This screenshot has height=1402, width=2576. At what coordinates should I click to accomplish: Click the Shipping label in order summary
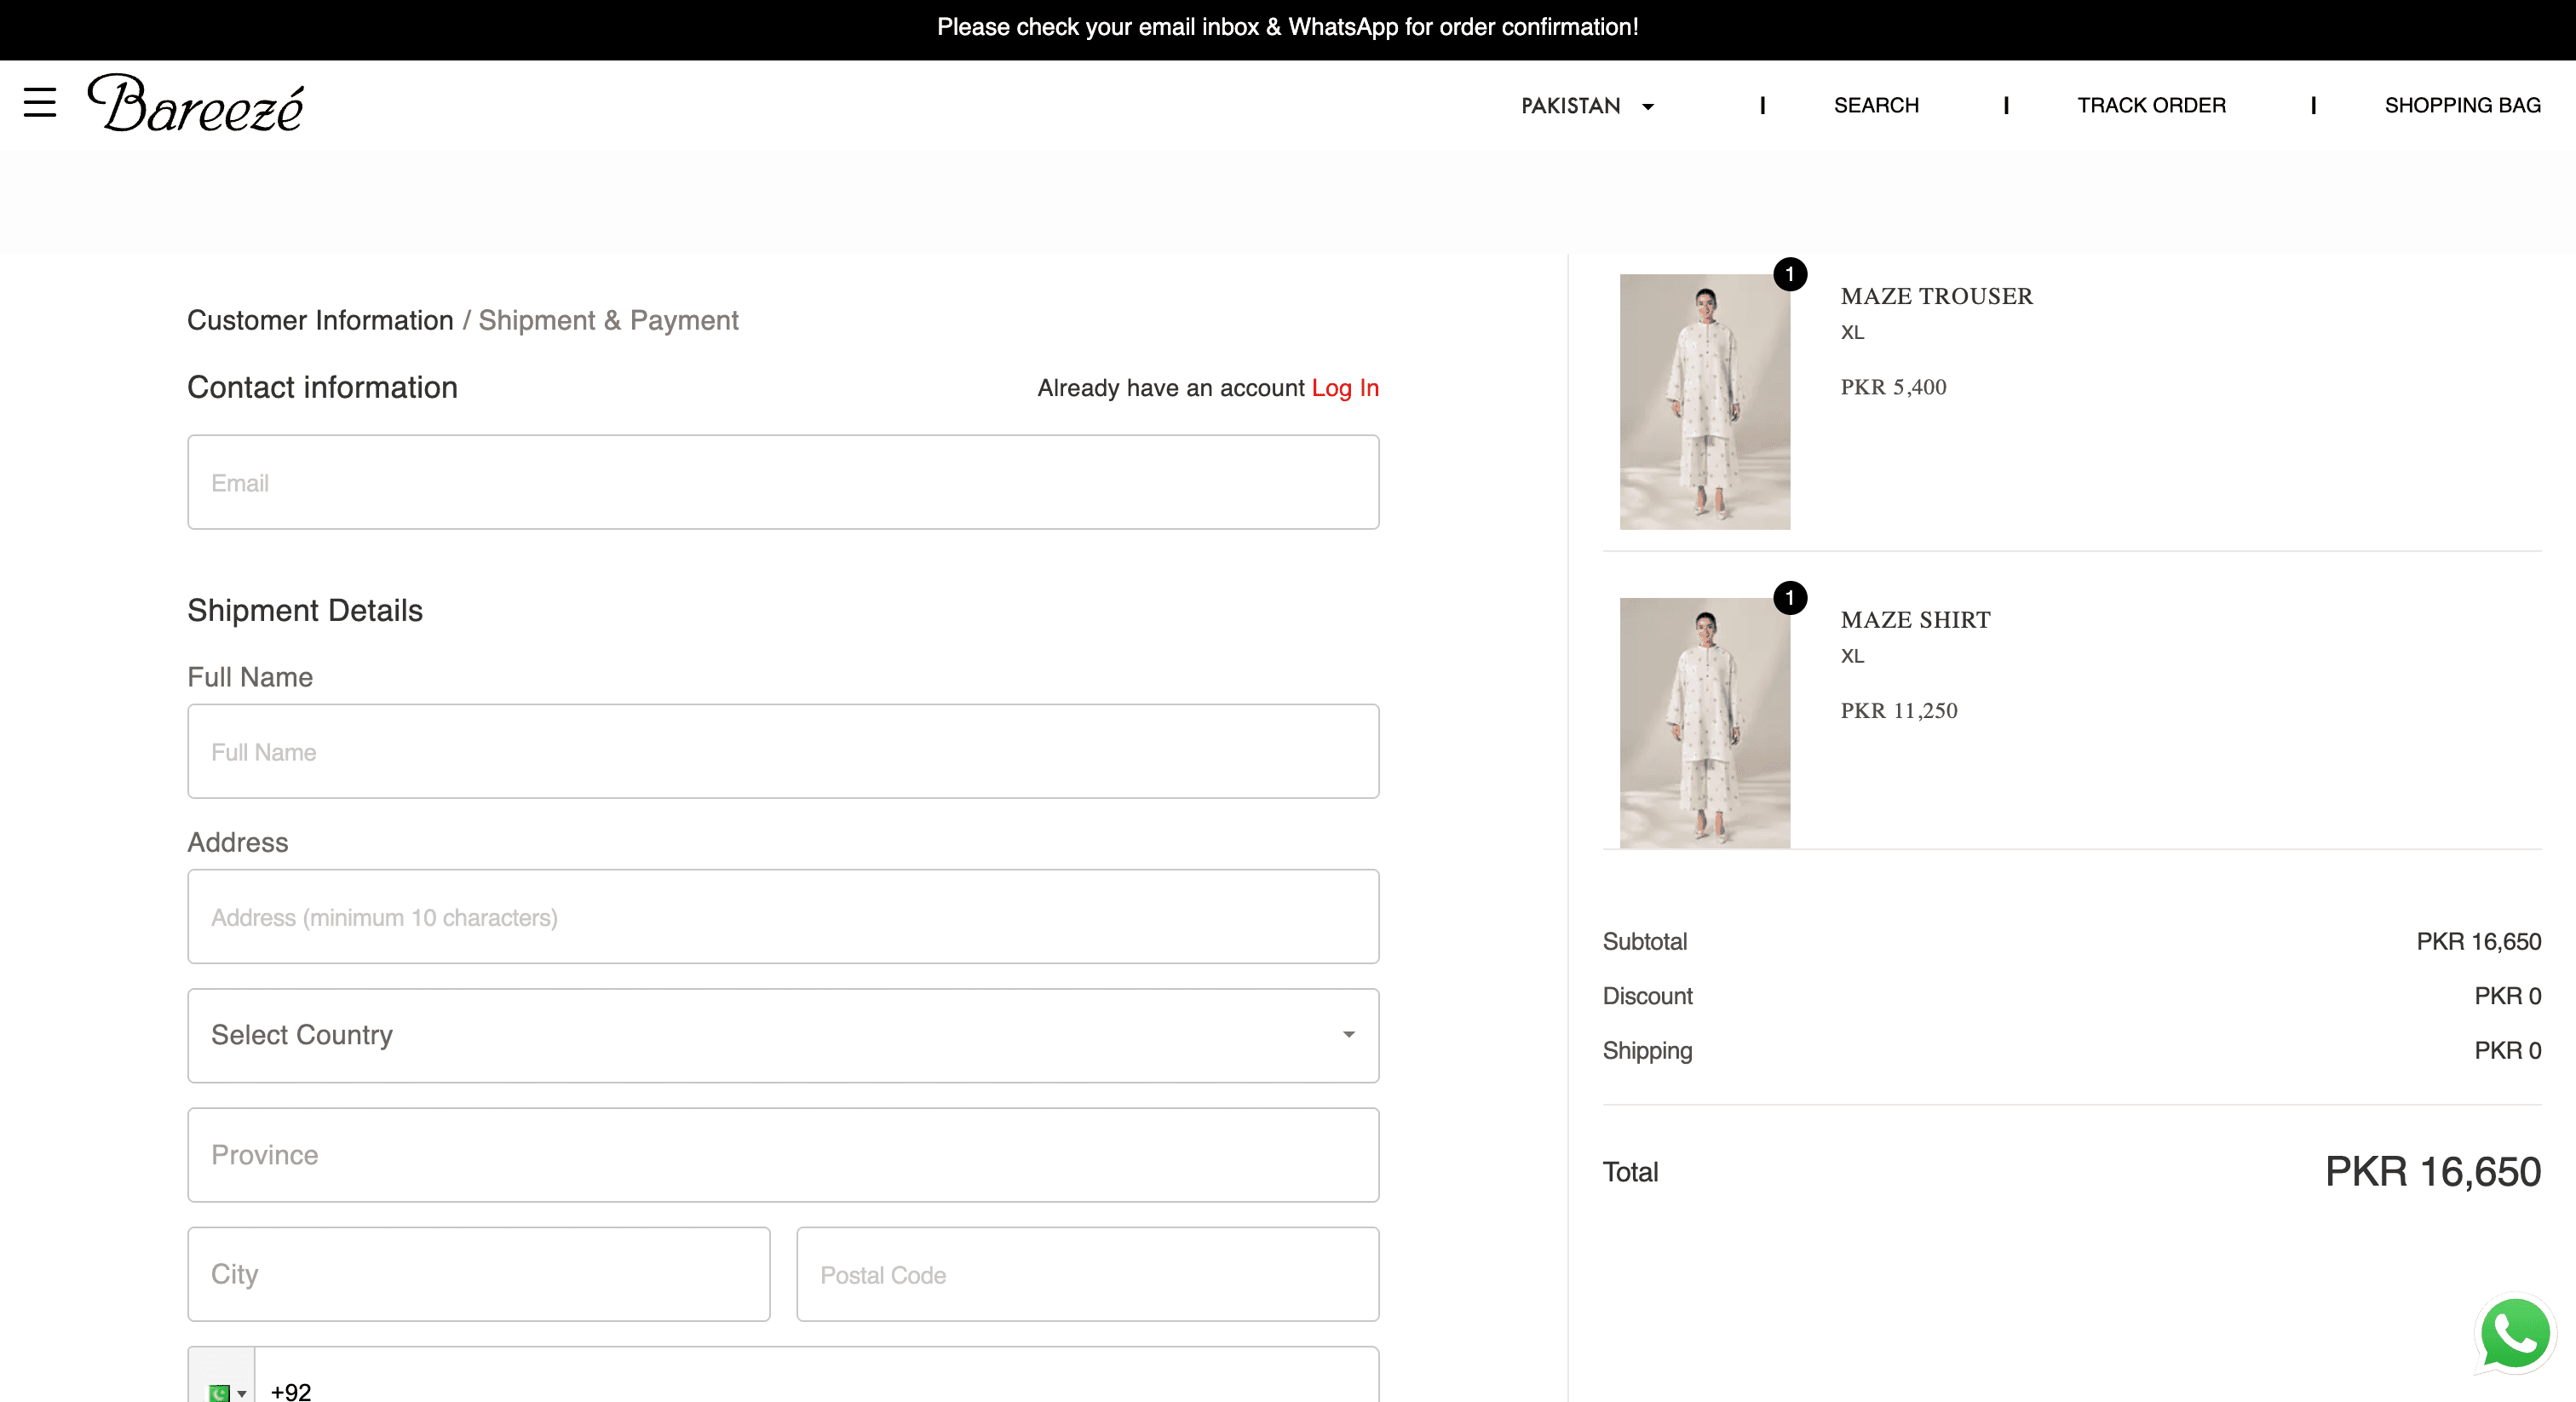coord(1647,1051)
